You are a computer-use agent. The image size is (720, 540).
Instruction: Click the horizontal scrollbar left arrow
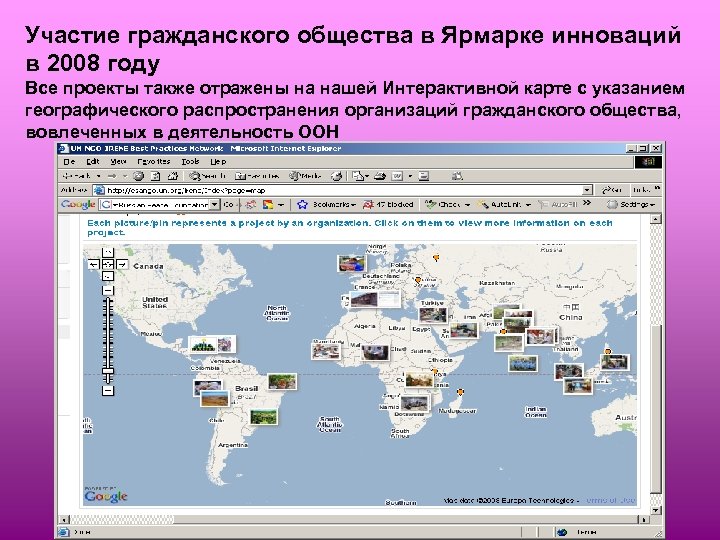64,520
